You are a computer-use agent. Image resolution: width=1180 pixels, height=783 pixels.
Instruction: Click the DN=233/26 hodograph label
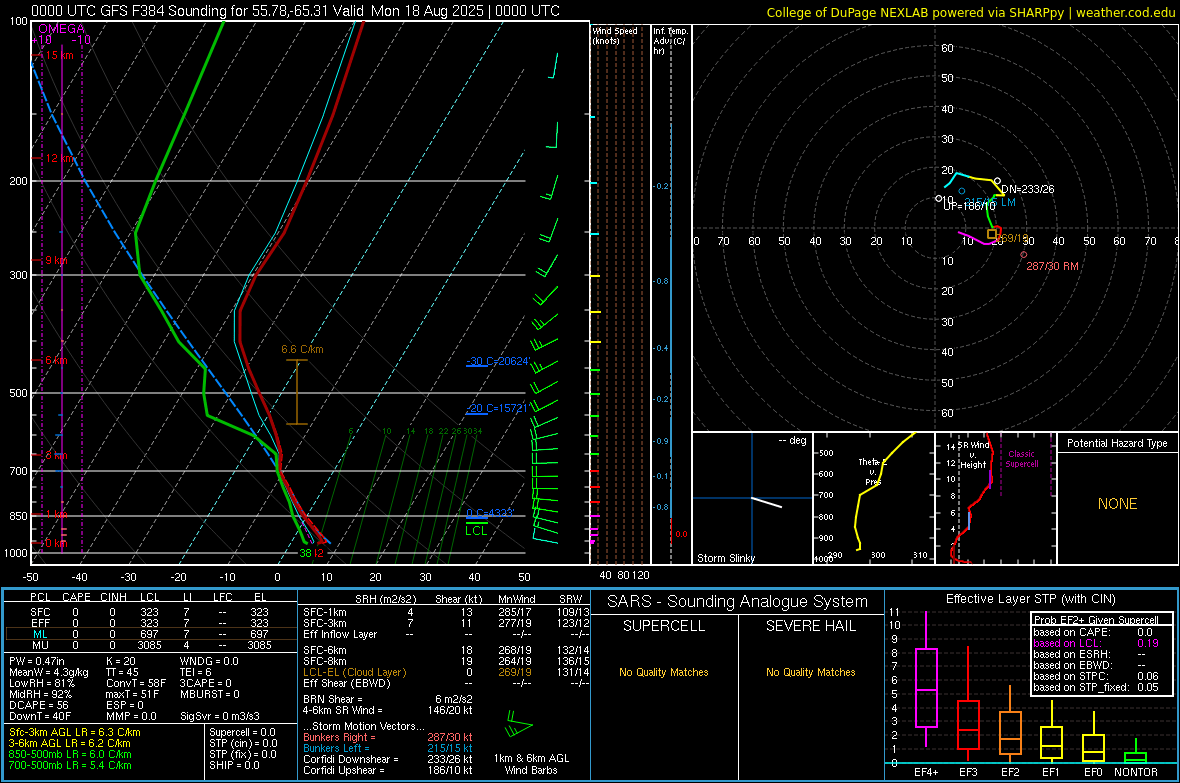pyautogui.click(x=1027, y=189)
